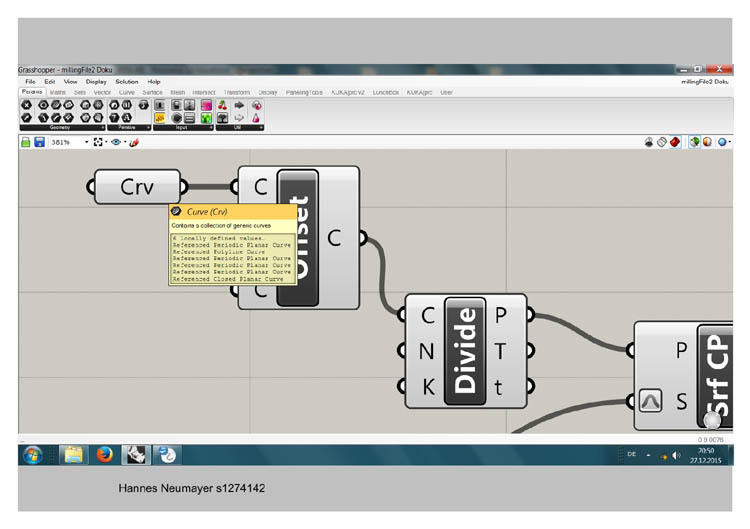The width and height of the screenshot is (750, 529).
Task: Select the solid black arrow icon in Util
Action: pyautogui.click(x=239, y=105)
